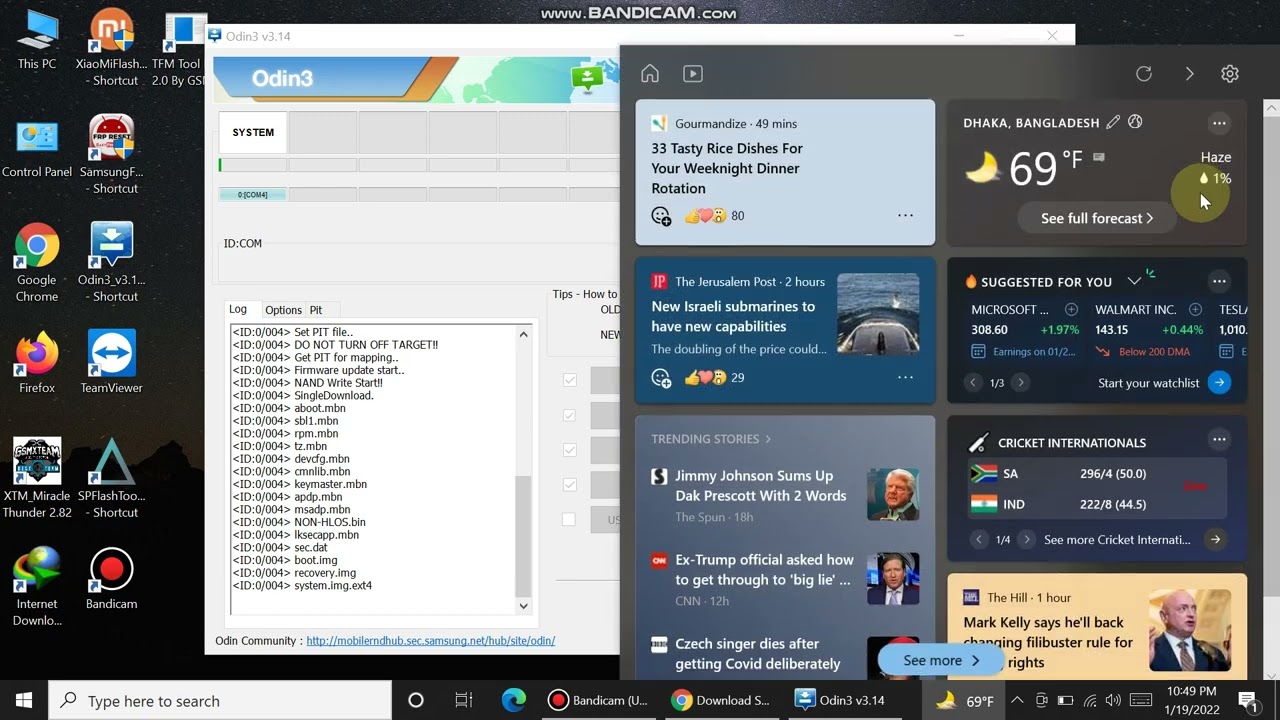This screenshot has width=1280, height=720.
Task: Open more options on weather card
Action: 1219,123
